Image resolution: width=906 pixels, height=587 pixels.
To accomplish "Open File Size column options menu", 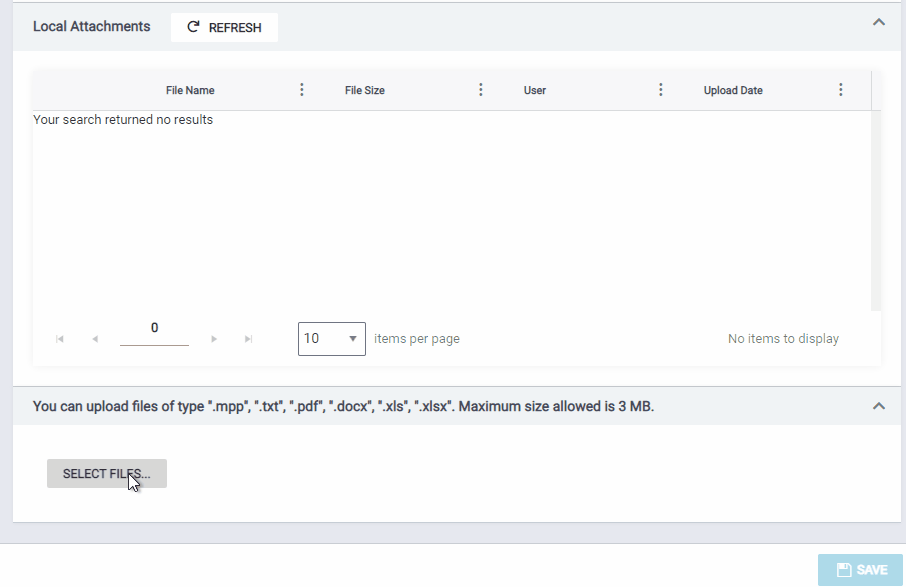I will click(481, 90).
